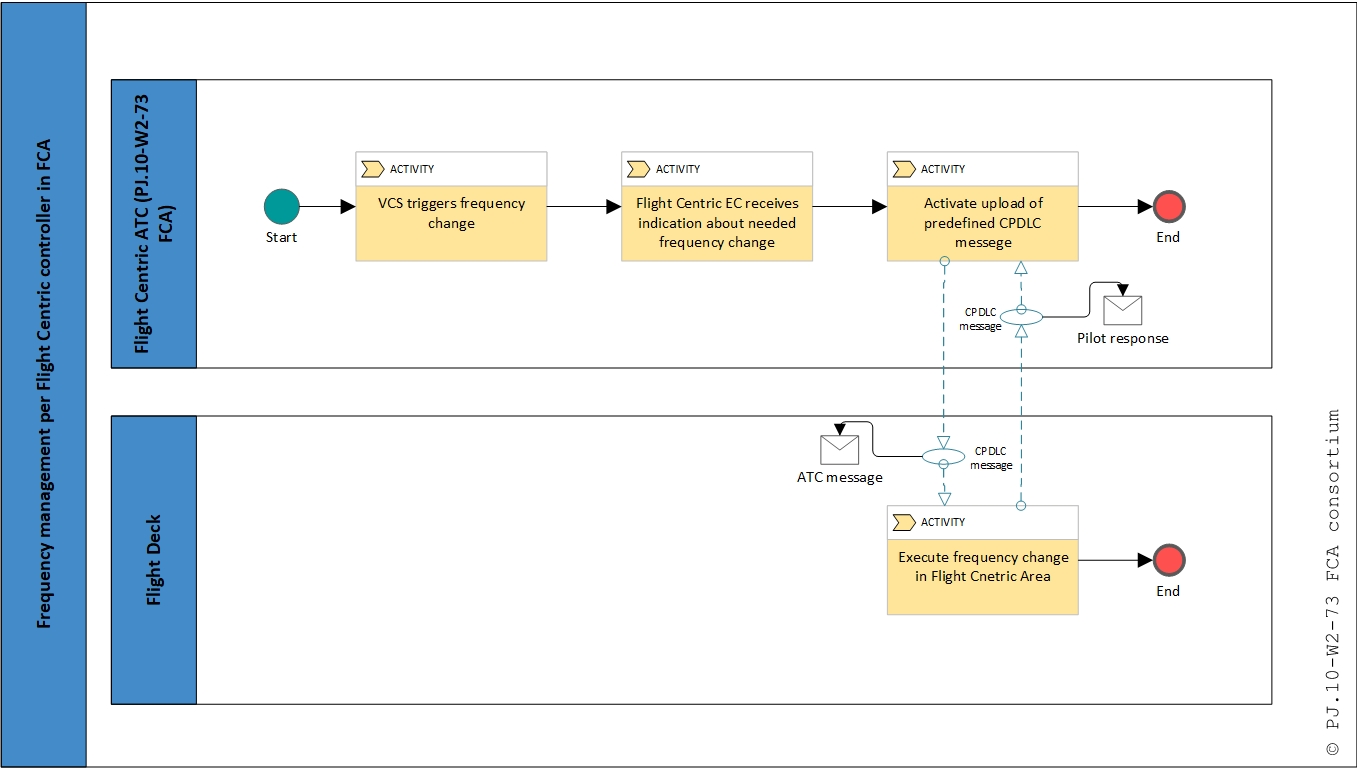Click the PJ.10-W2-73 FCA consortium copyright text

click(1332, 582)
